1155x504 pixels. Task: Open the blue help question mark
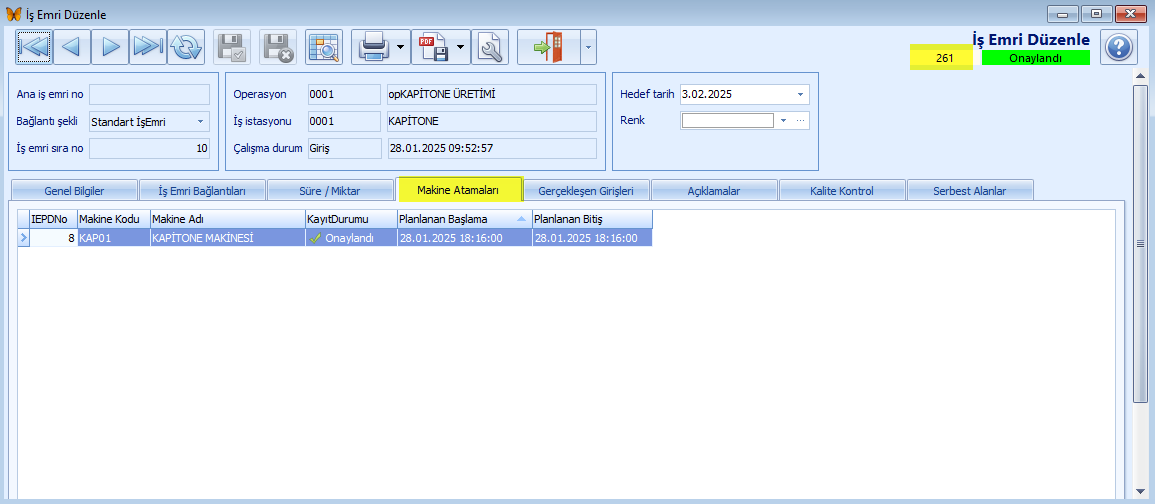coord(1119,49)
